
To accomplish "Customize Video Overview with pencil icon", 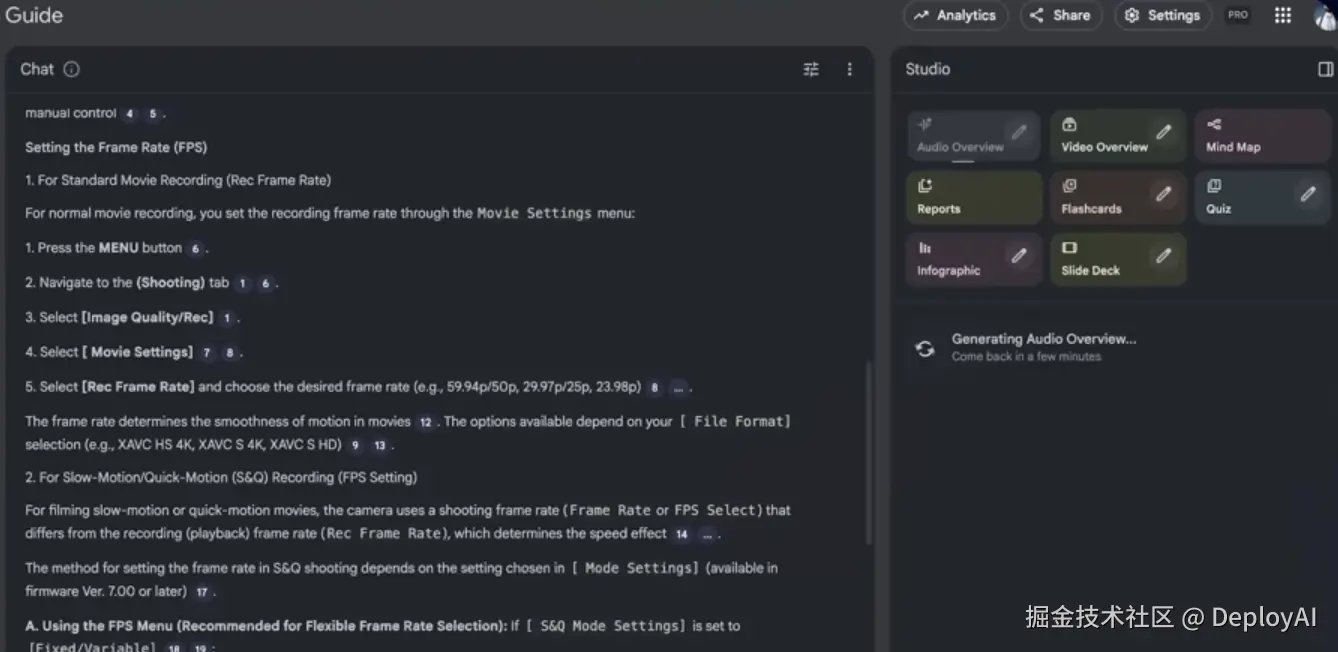I will [1164, 132].
